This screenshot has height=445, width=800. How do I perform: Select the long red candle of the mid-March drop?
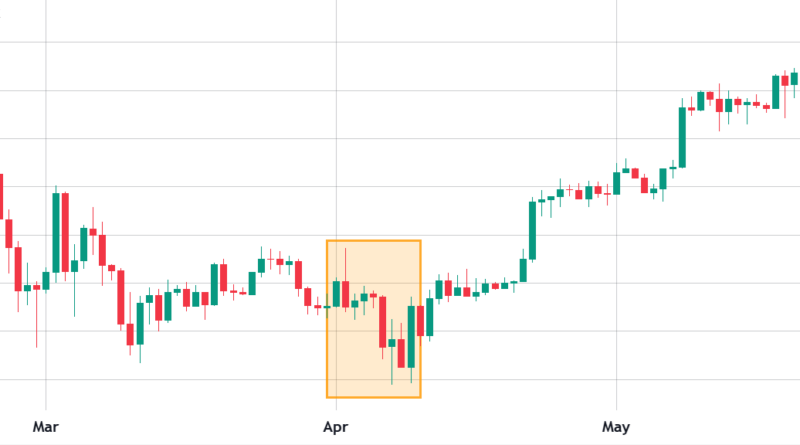pos(121,296)
